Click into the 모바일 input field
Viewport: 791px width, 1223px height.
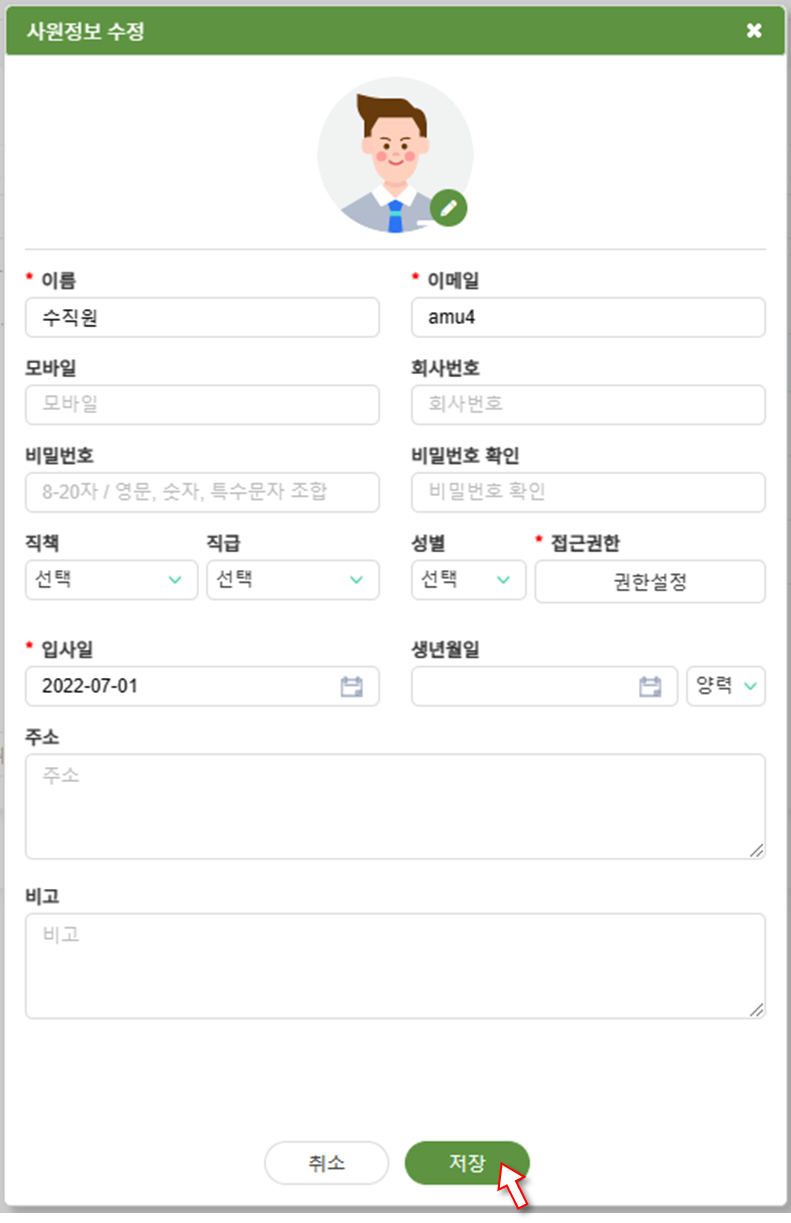tap(202, 405)
